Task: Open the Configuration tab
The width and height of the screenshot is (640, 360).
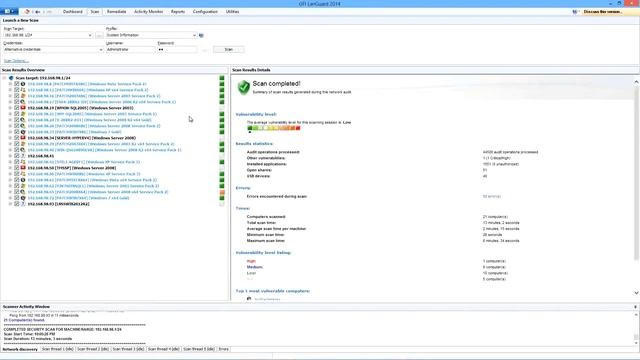Action: 205,12
